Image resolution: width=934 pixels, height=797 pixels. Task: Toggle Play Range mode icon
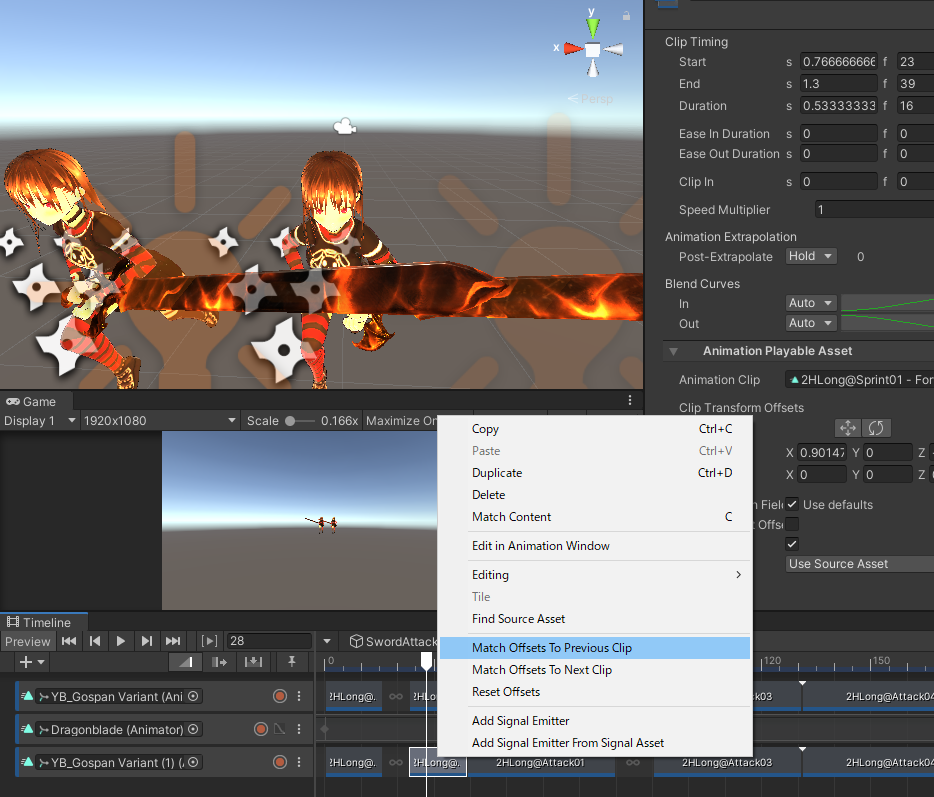click(209, 641)
